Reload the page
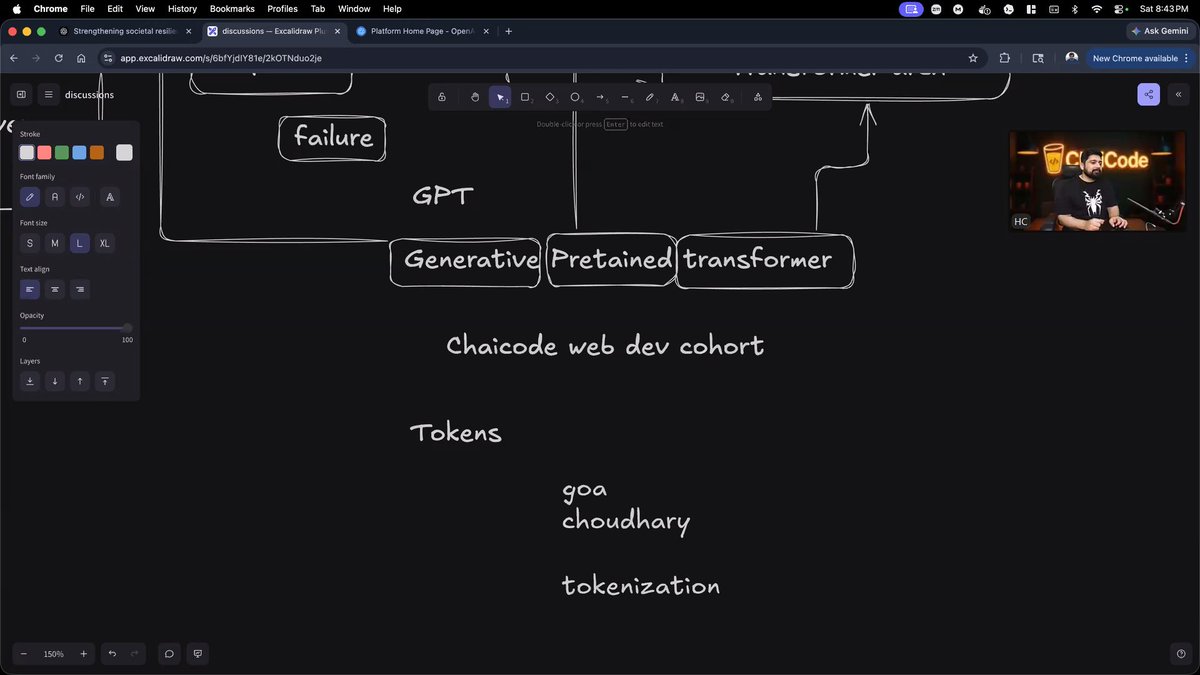Image resolution: width=1200 pixels, height=675 pixels. click(59, 58)
